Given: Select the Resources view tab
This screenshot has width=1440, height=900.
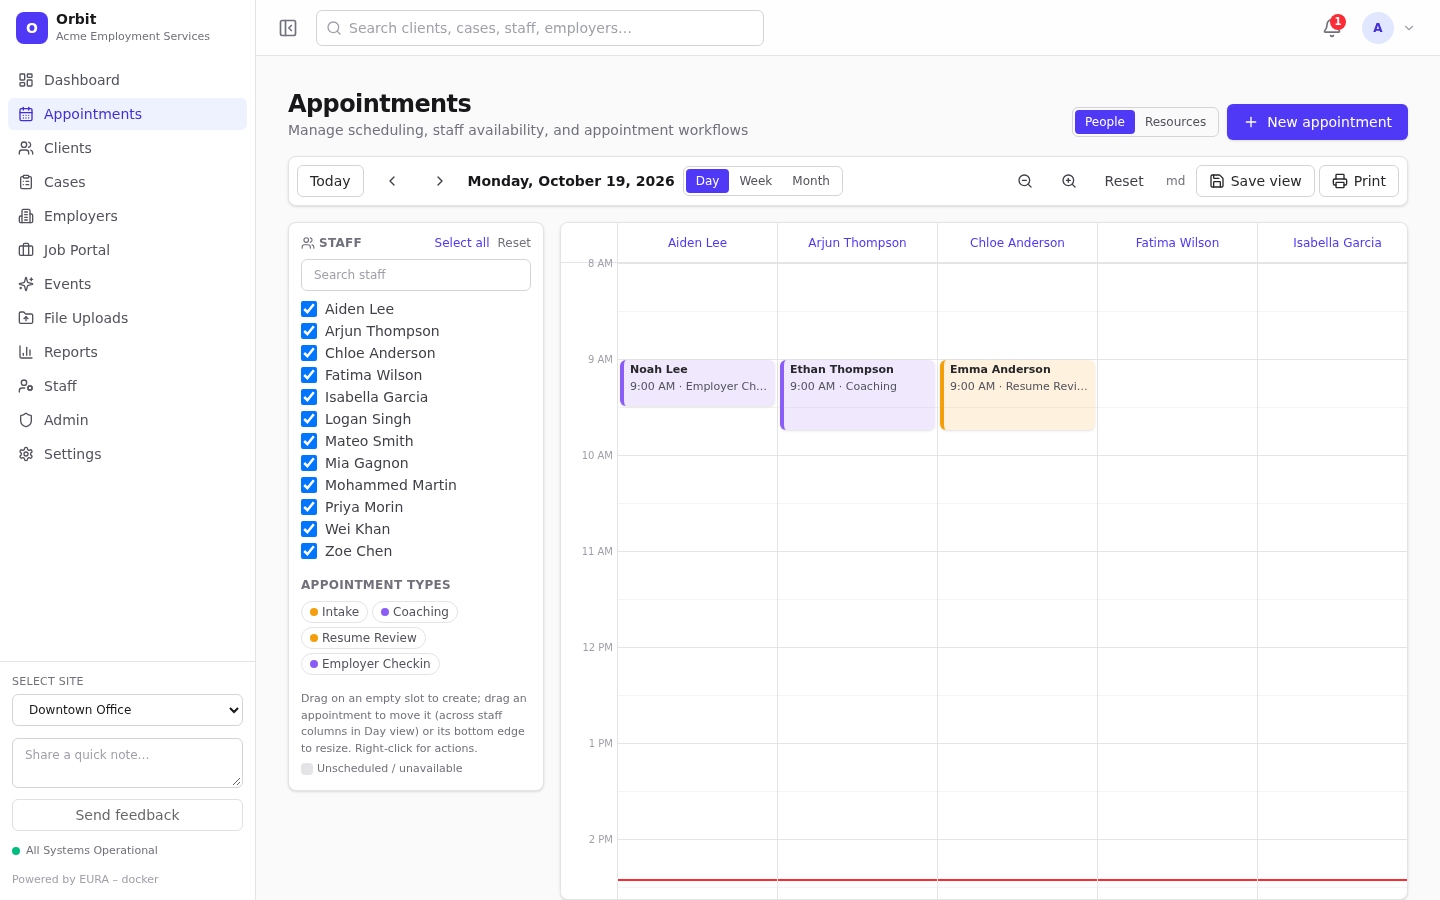Looking at the screenshot, I should point(1175,122).
